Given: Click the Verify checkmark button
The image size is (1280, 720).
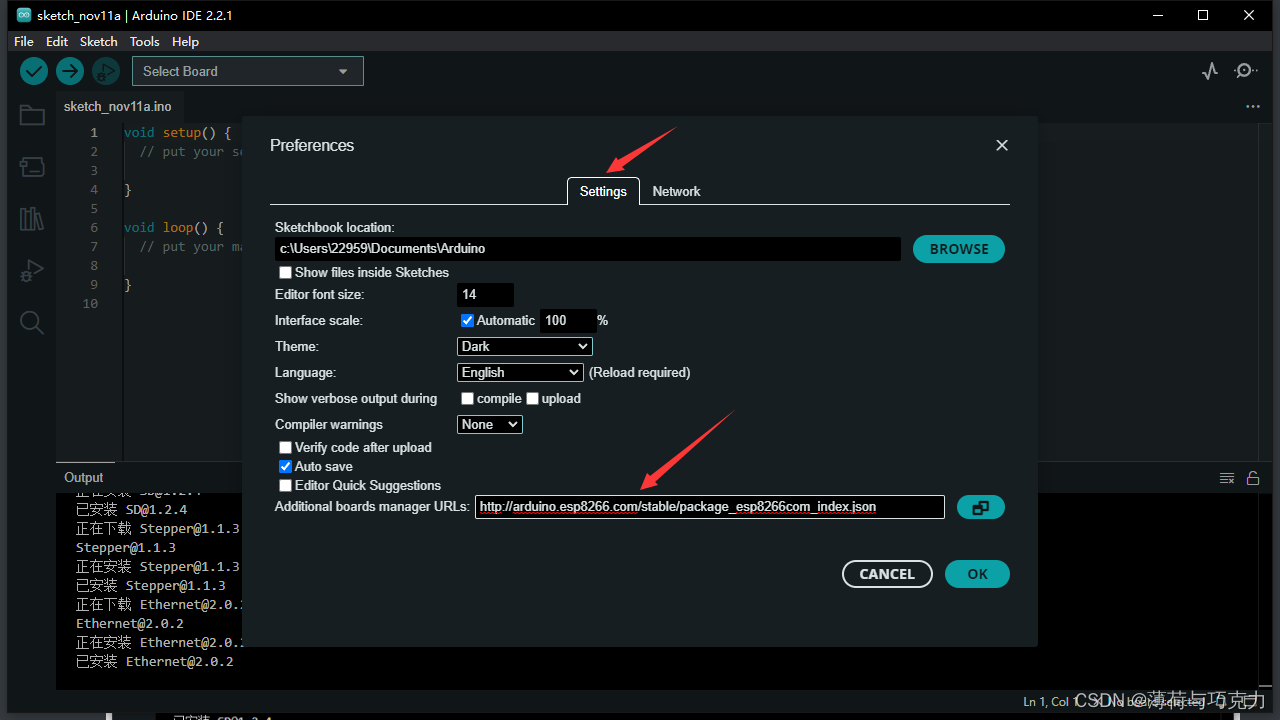Looking at the screenshot, I should pyautogui.click(x=34, y=71).
